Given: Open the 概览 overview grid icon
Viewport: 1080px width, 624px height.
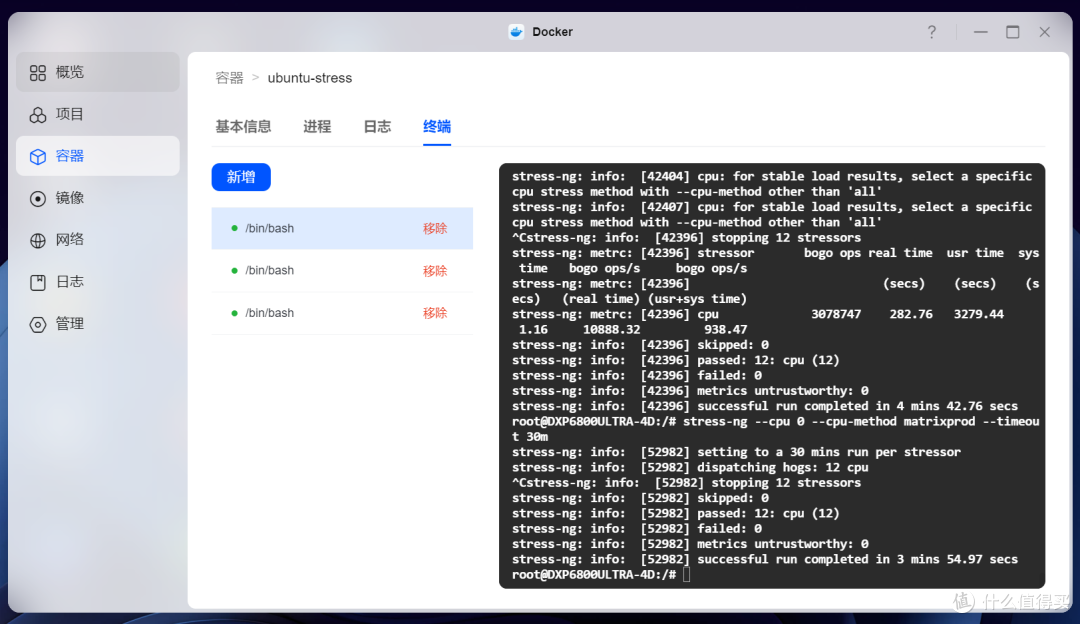Looking at the screenshot, I should (x=38, y=72).
